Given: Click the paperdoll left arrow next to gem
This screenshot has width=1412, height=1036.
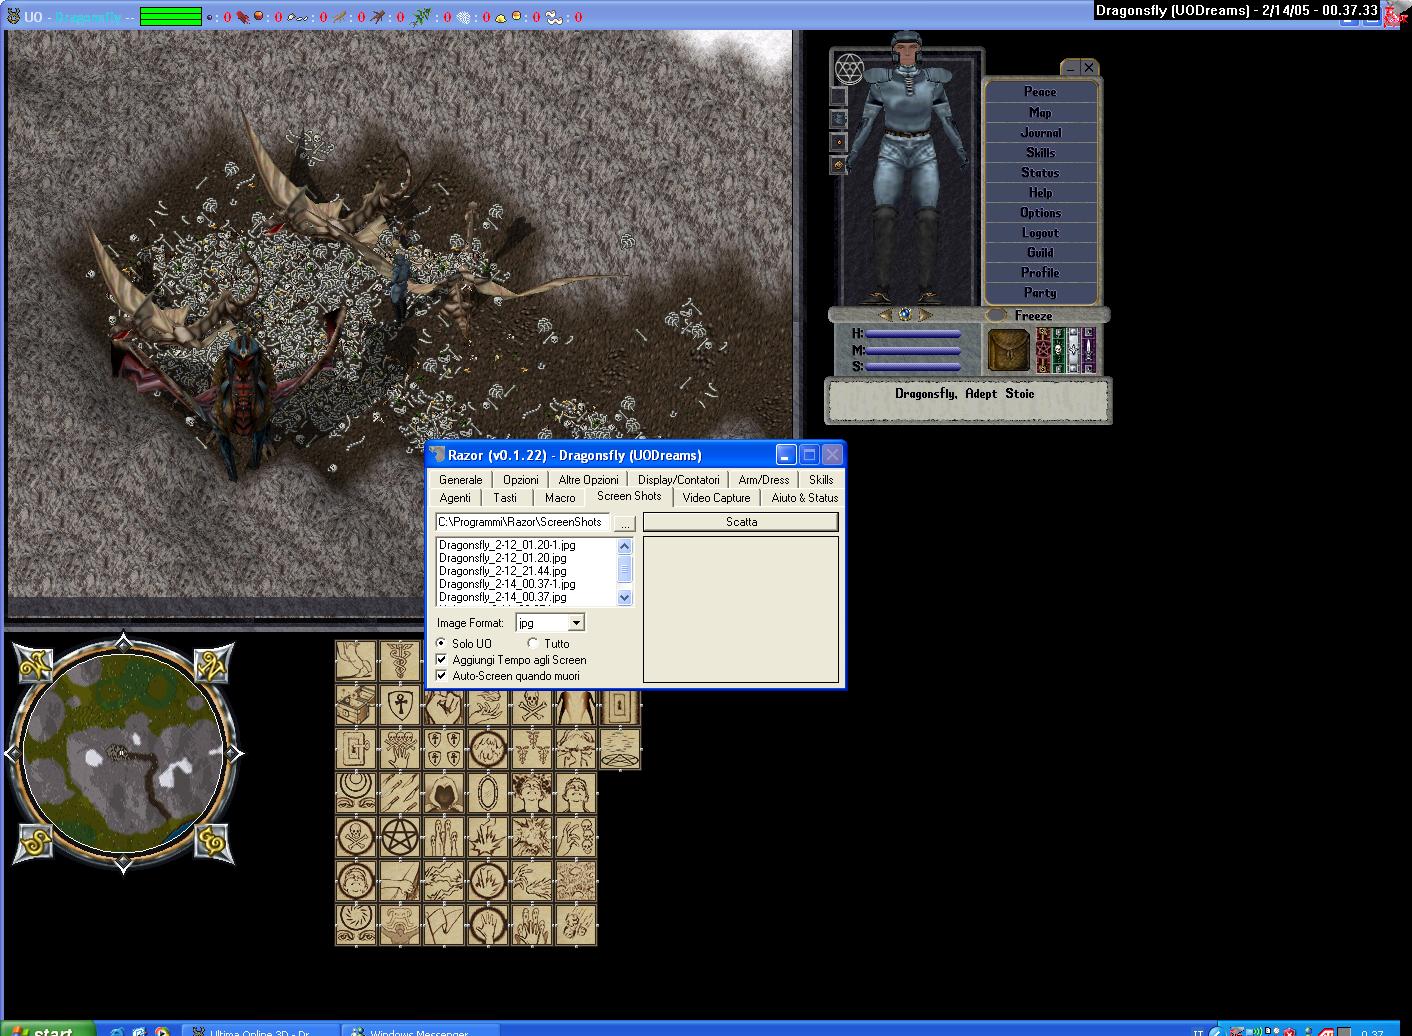Looking at the screenshot, I should click(x=885, y=314).
